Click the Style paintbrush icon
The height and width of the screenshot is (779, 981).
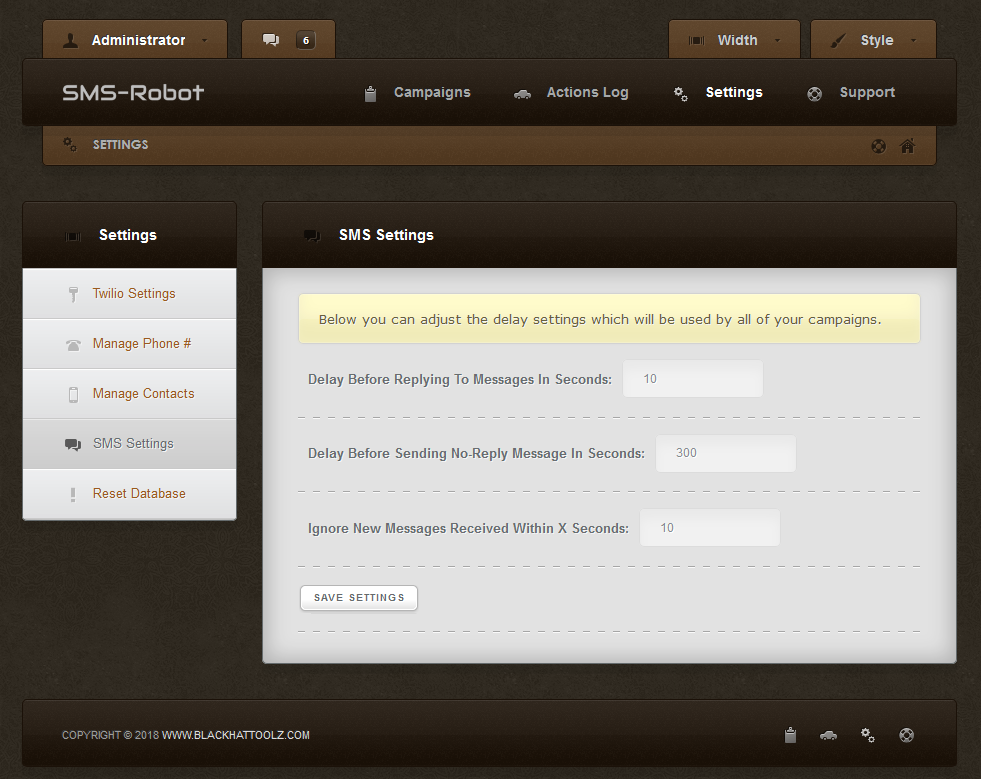coord(838,41)
